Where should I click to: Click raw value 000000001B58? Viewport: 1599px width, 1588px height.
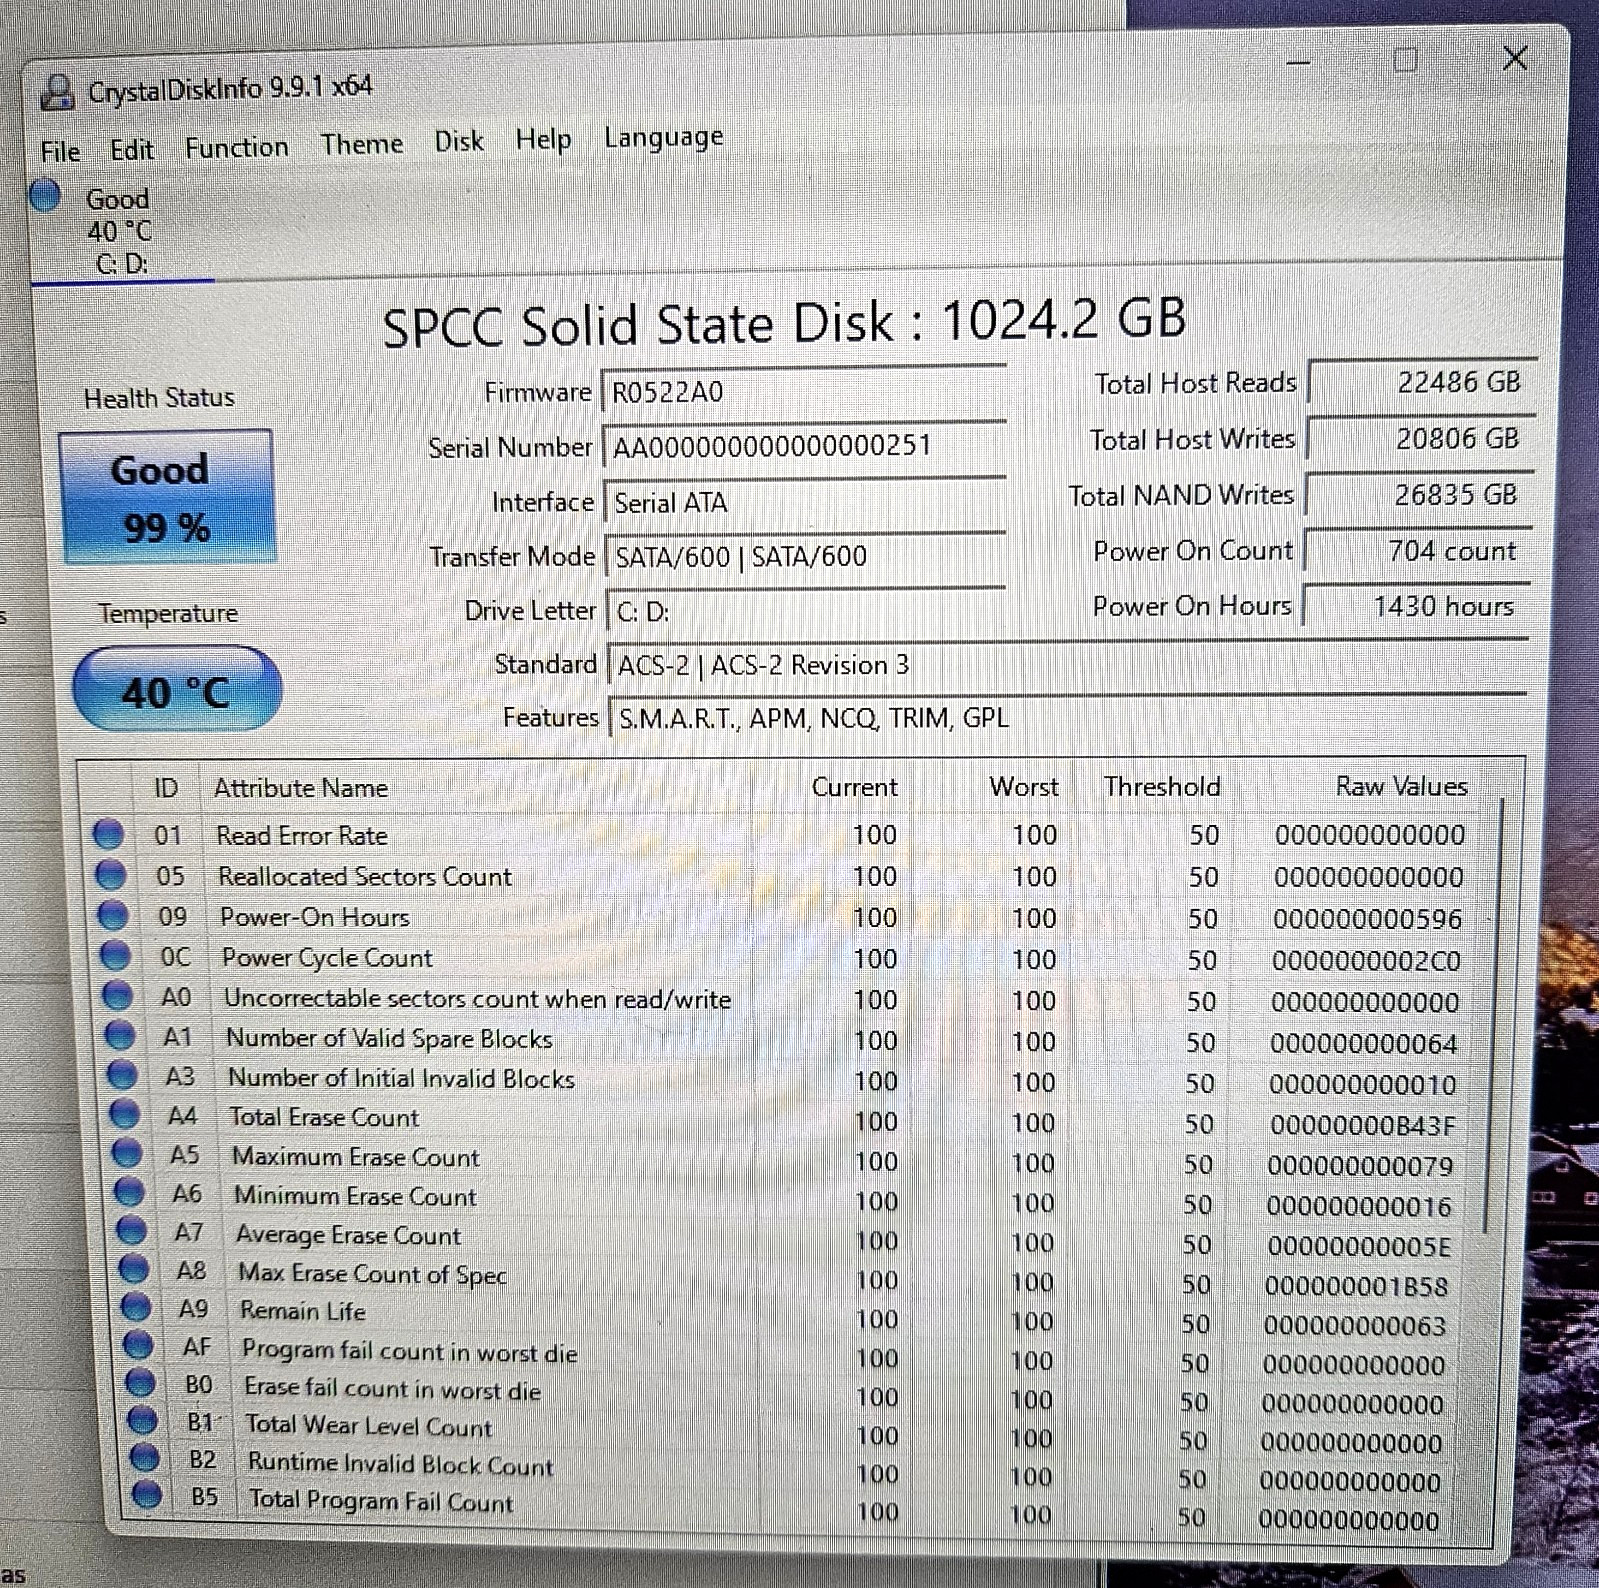pyautogui.click(x=1356, y=1286)
